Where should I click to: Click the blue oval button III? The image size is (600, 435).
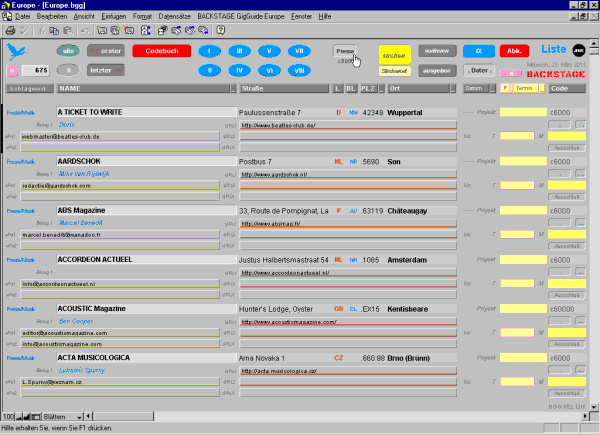(240, 51)
